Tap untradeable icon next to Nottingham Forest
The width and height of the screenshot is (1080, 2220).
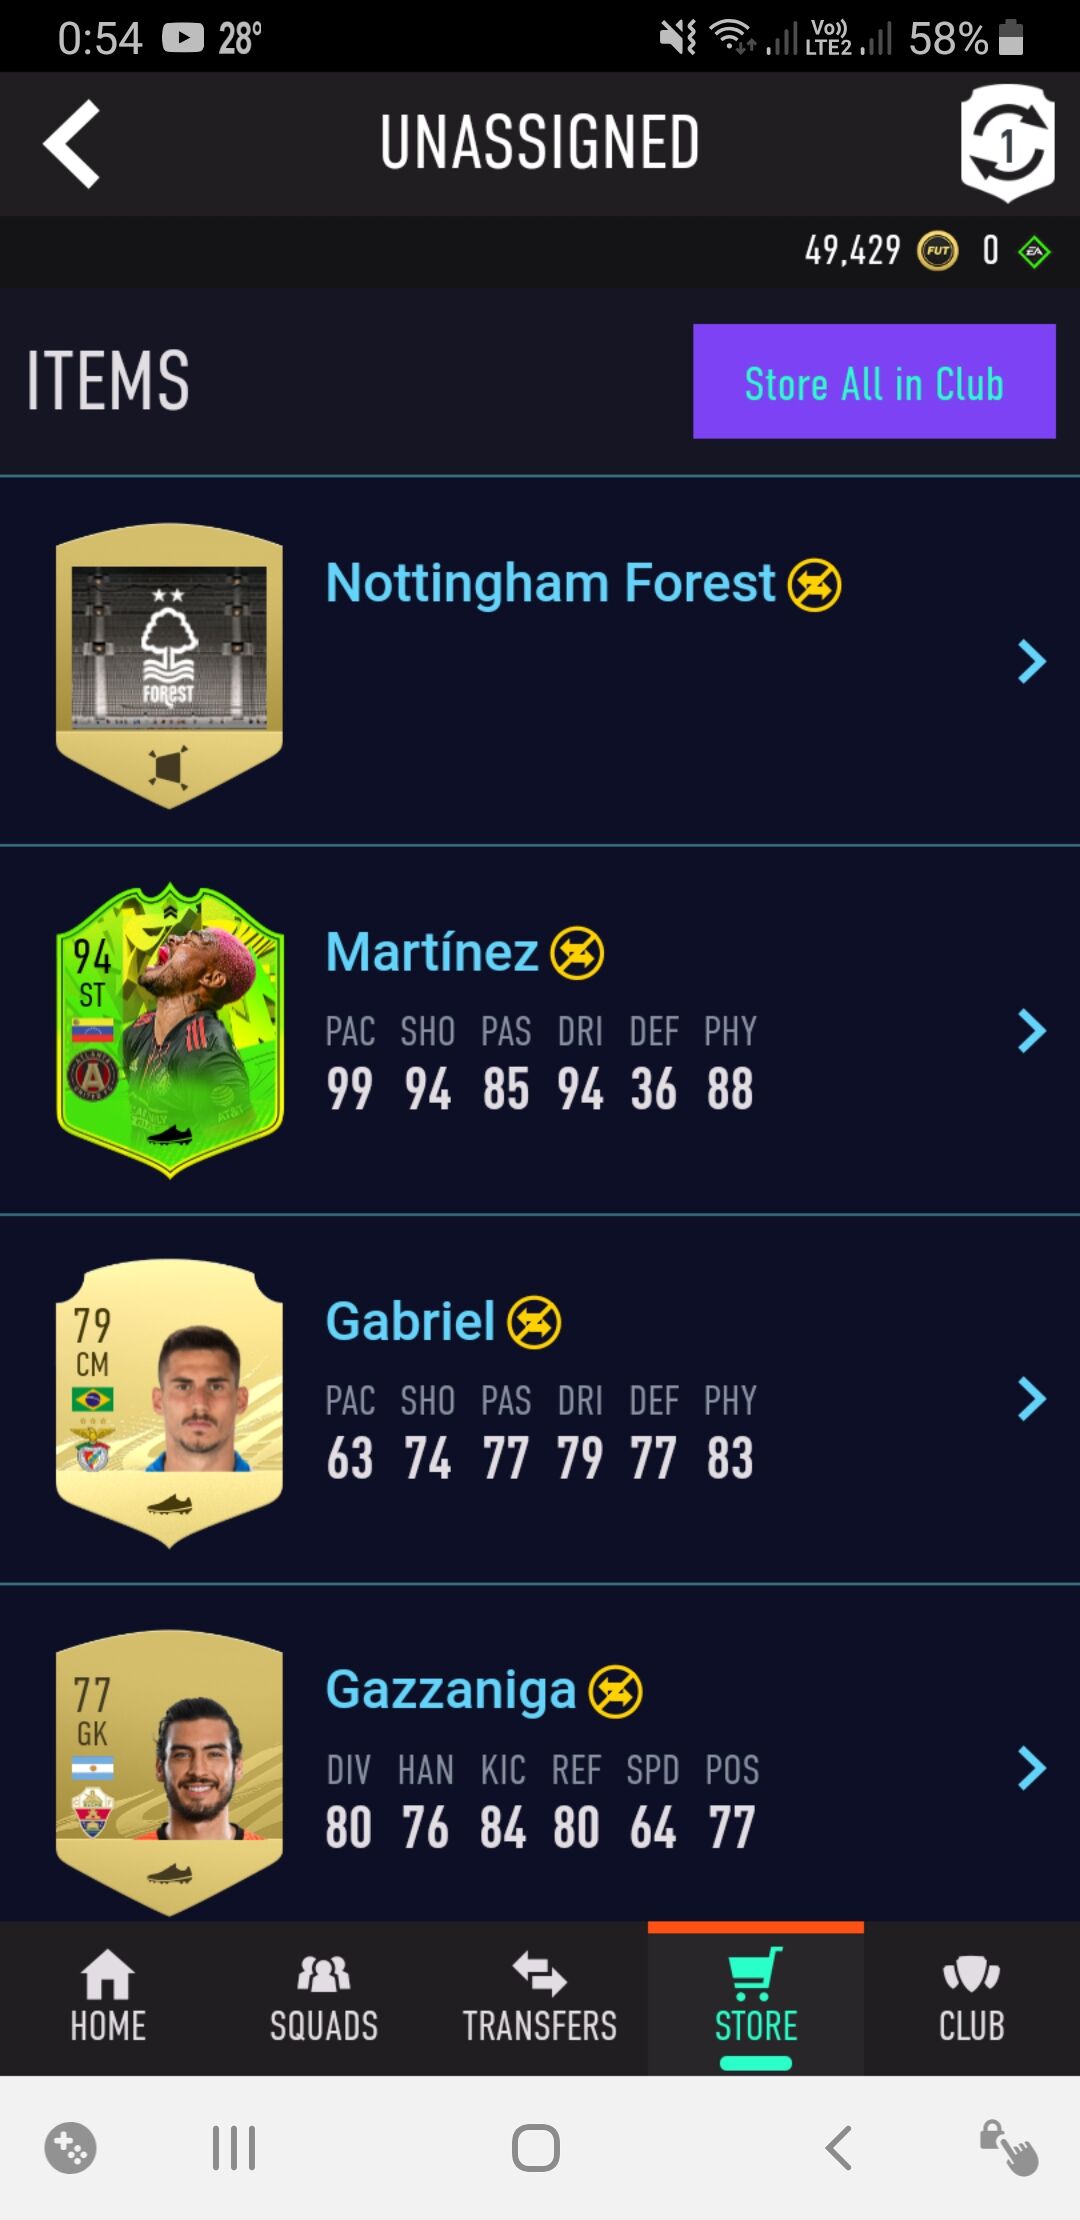[x=814, y=585]
